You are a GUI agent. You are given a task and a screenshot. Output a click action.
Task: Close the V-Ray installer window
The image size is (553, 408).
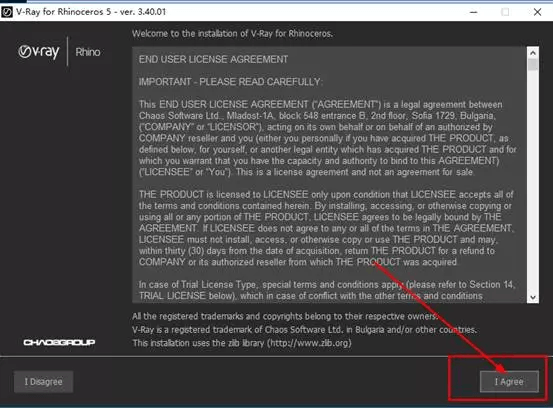[x=537, y=12]
